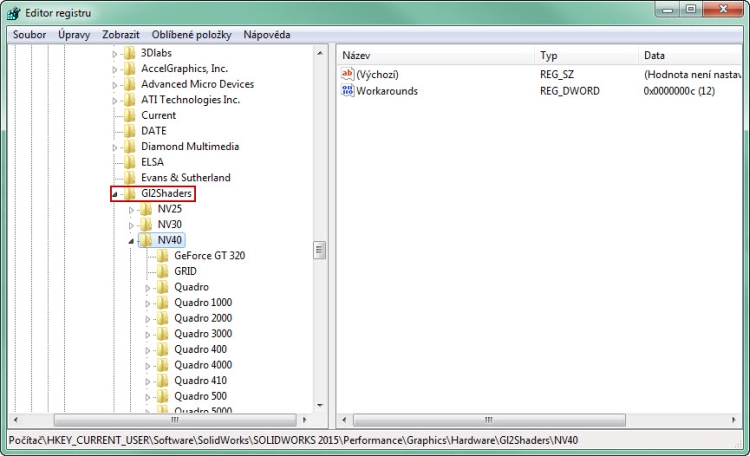Click the NV30 folder icon
The height and width of the screenshot is (456, 750).
(x=146, y=224)
